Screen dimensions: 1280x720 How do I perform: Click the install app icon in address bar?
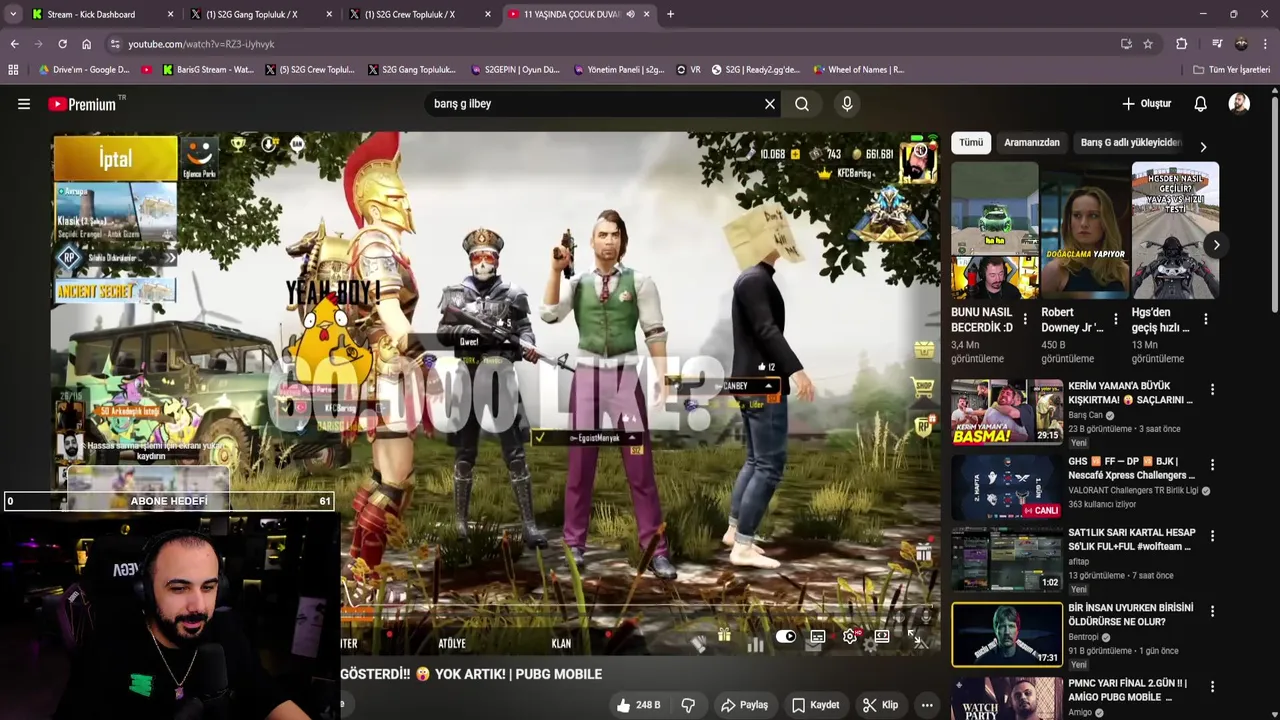click(x=1126, y=44)
